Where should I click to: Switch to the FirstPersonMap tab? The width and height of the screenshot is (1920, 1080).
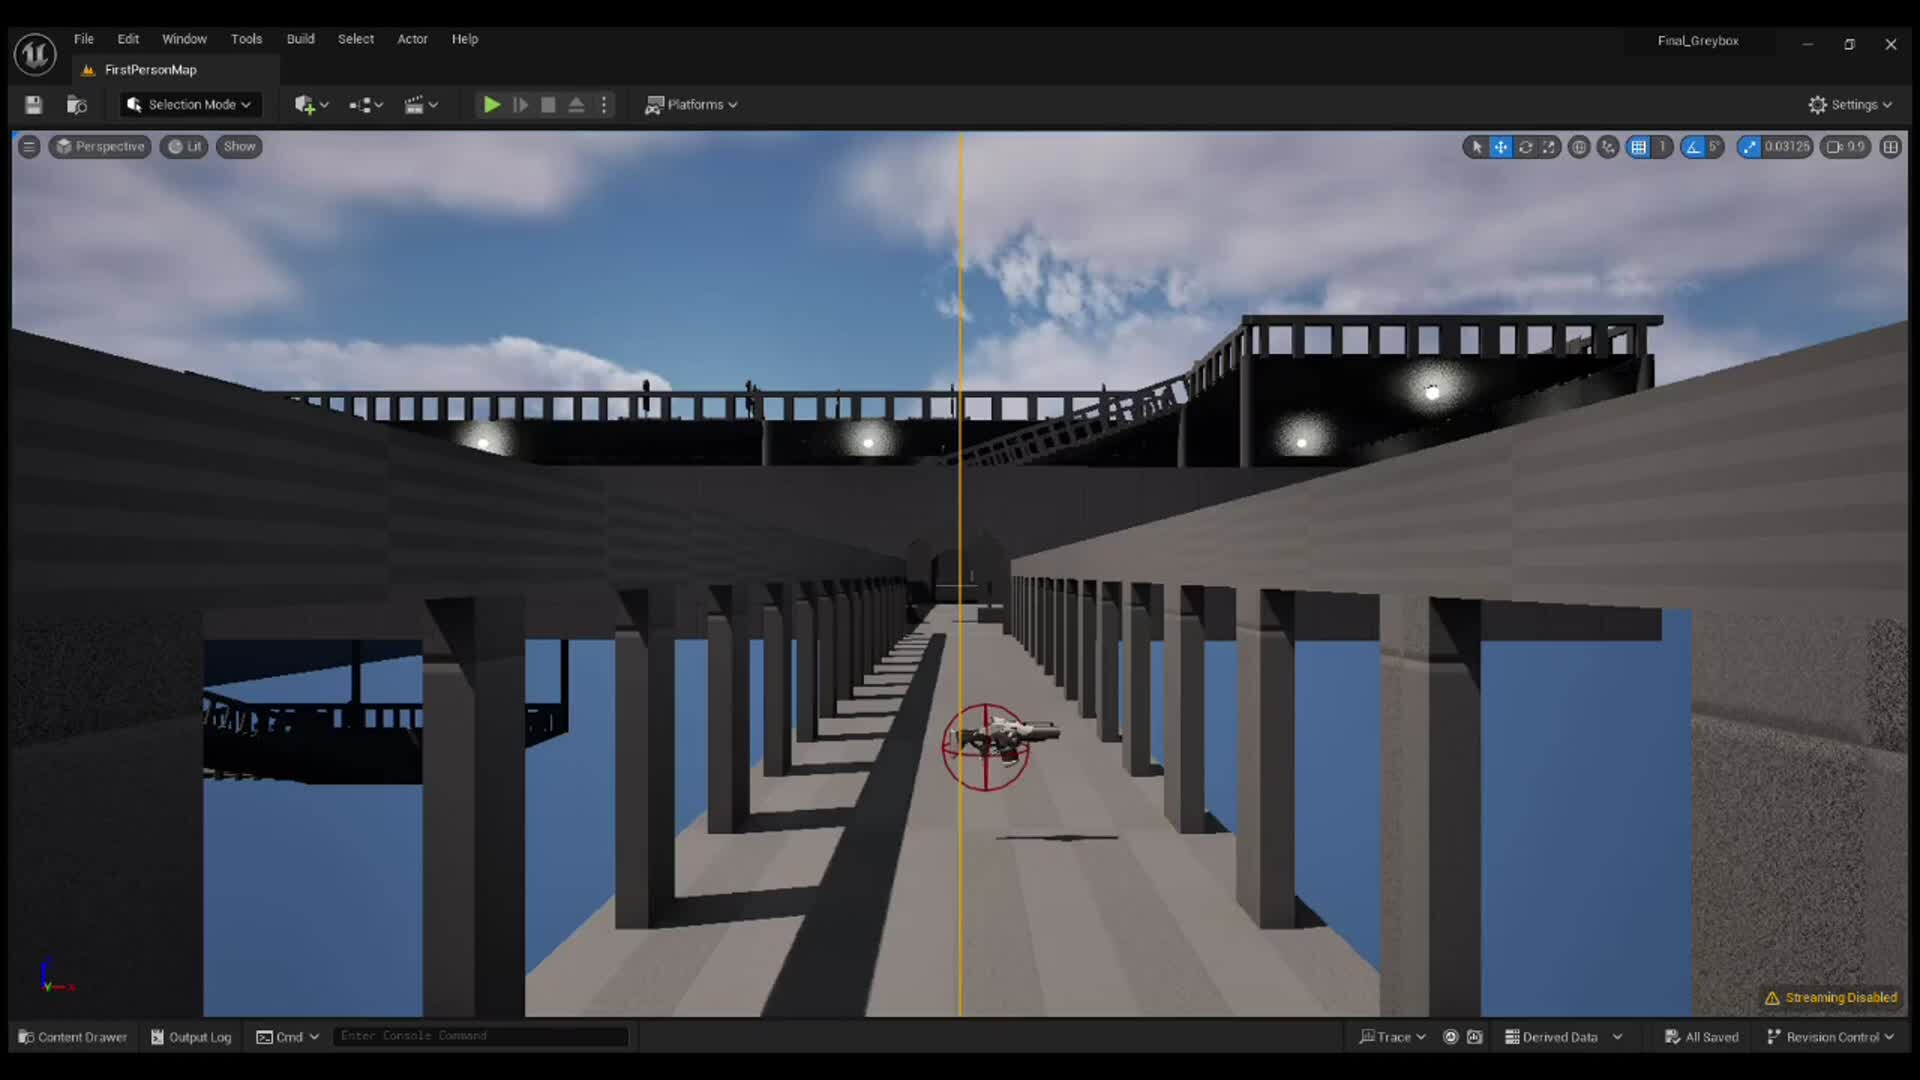pyautogui.click(x=148, y=70)
